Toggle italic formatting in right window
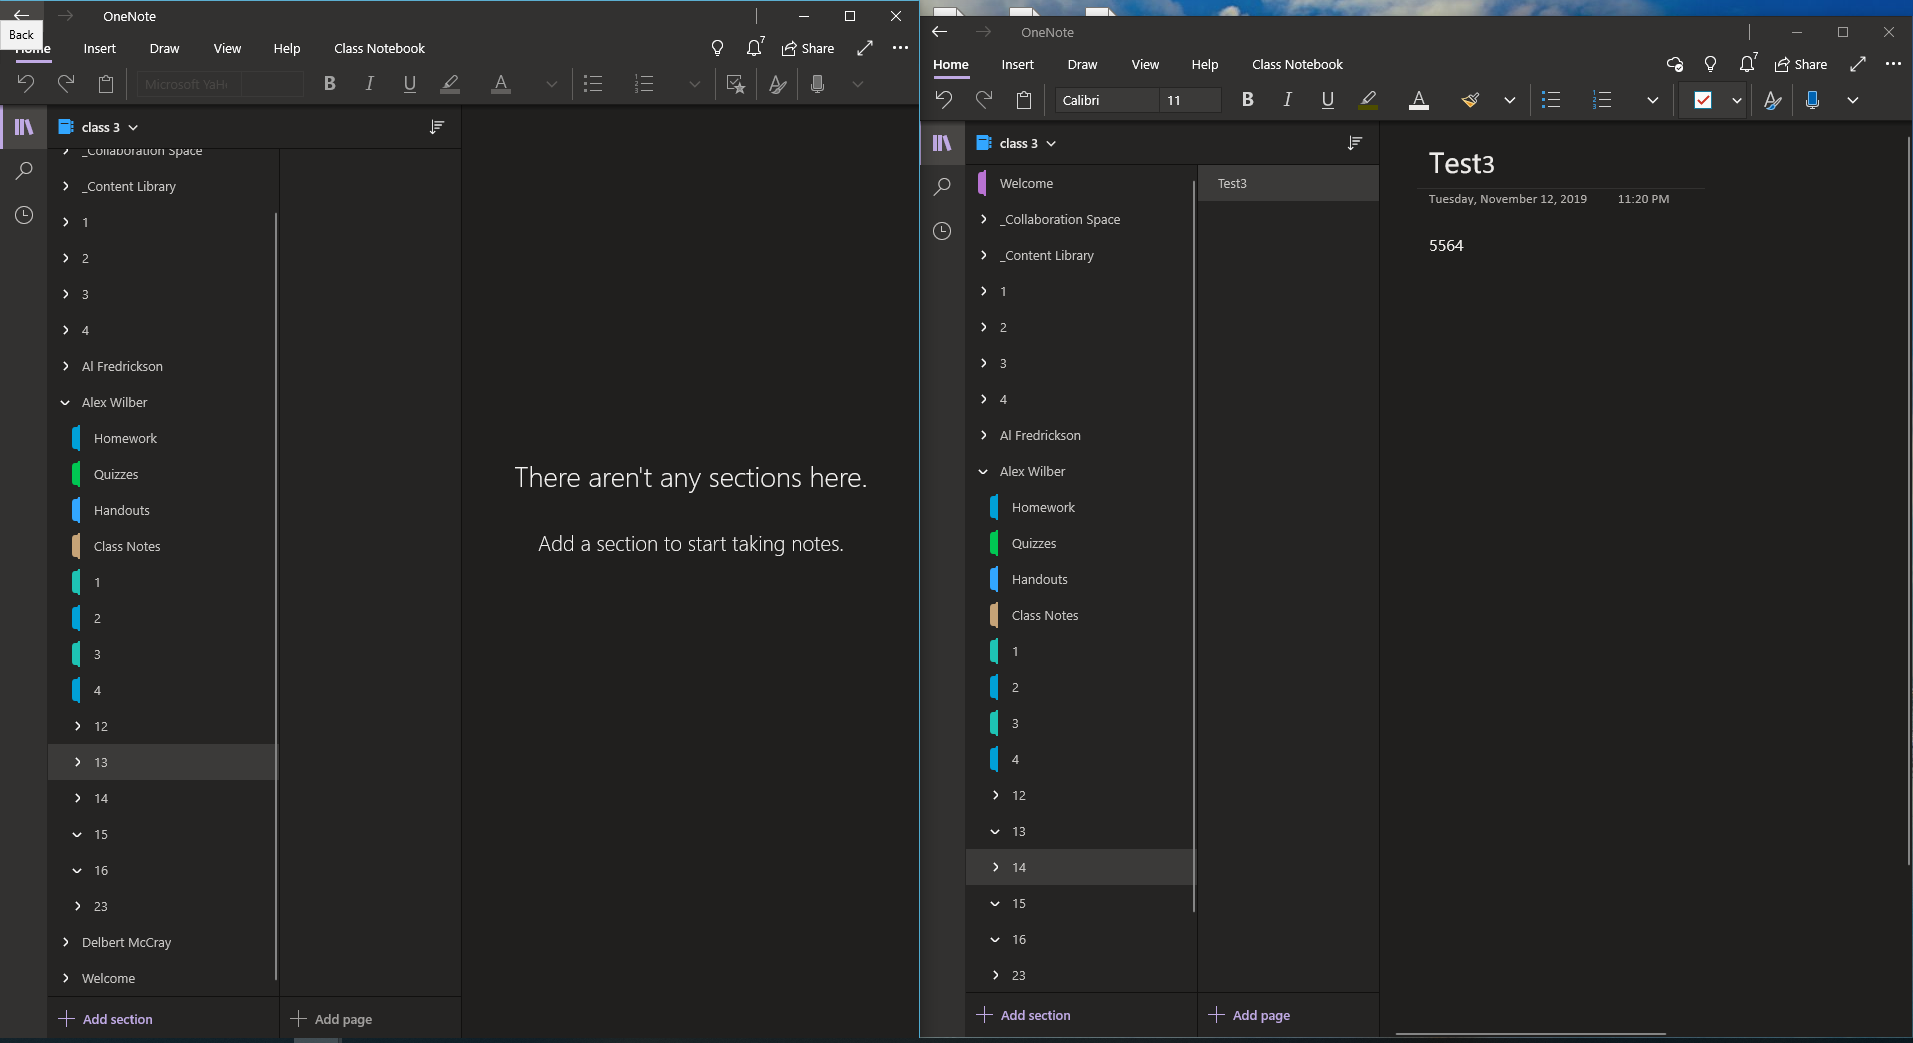The image size is (1913, 1043). coord(1287,100)
